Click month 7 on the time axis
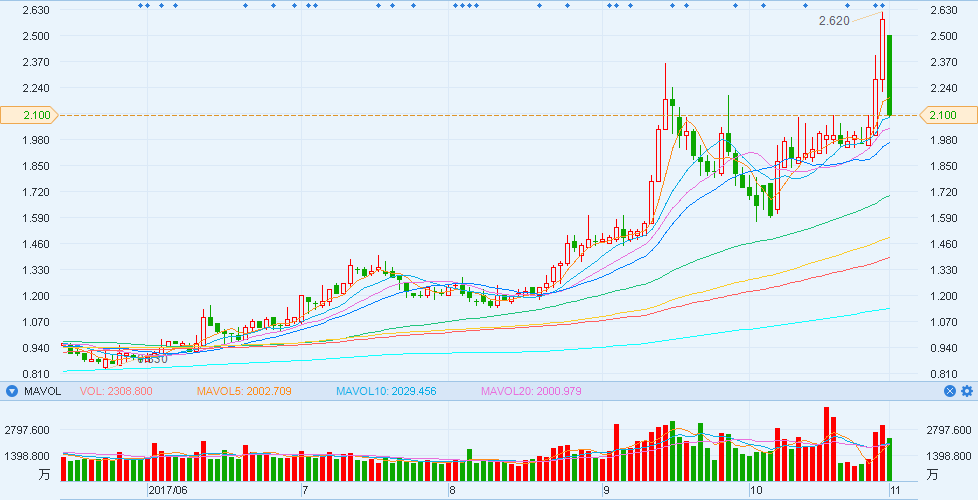The image size is (978, 500). pos(305,490)
